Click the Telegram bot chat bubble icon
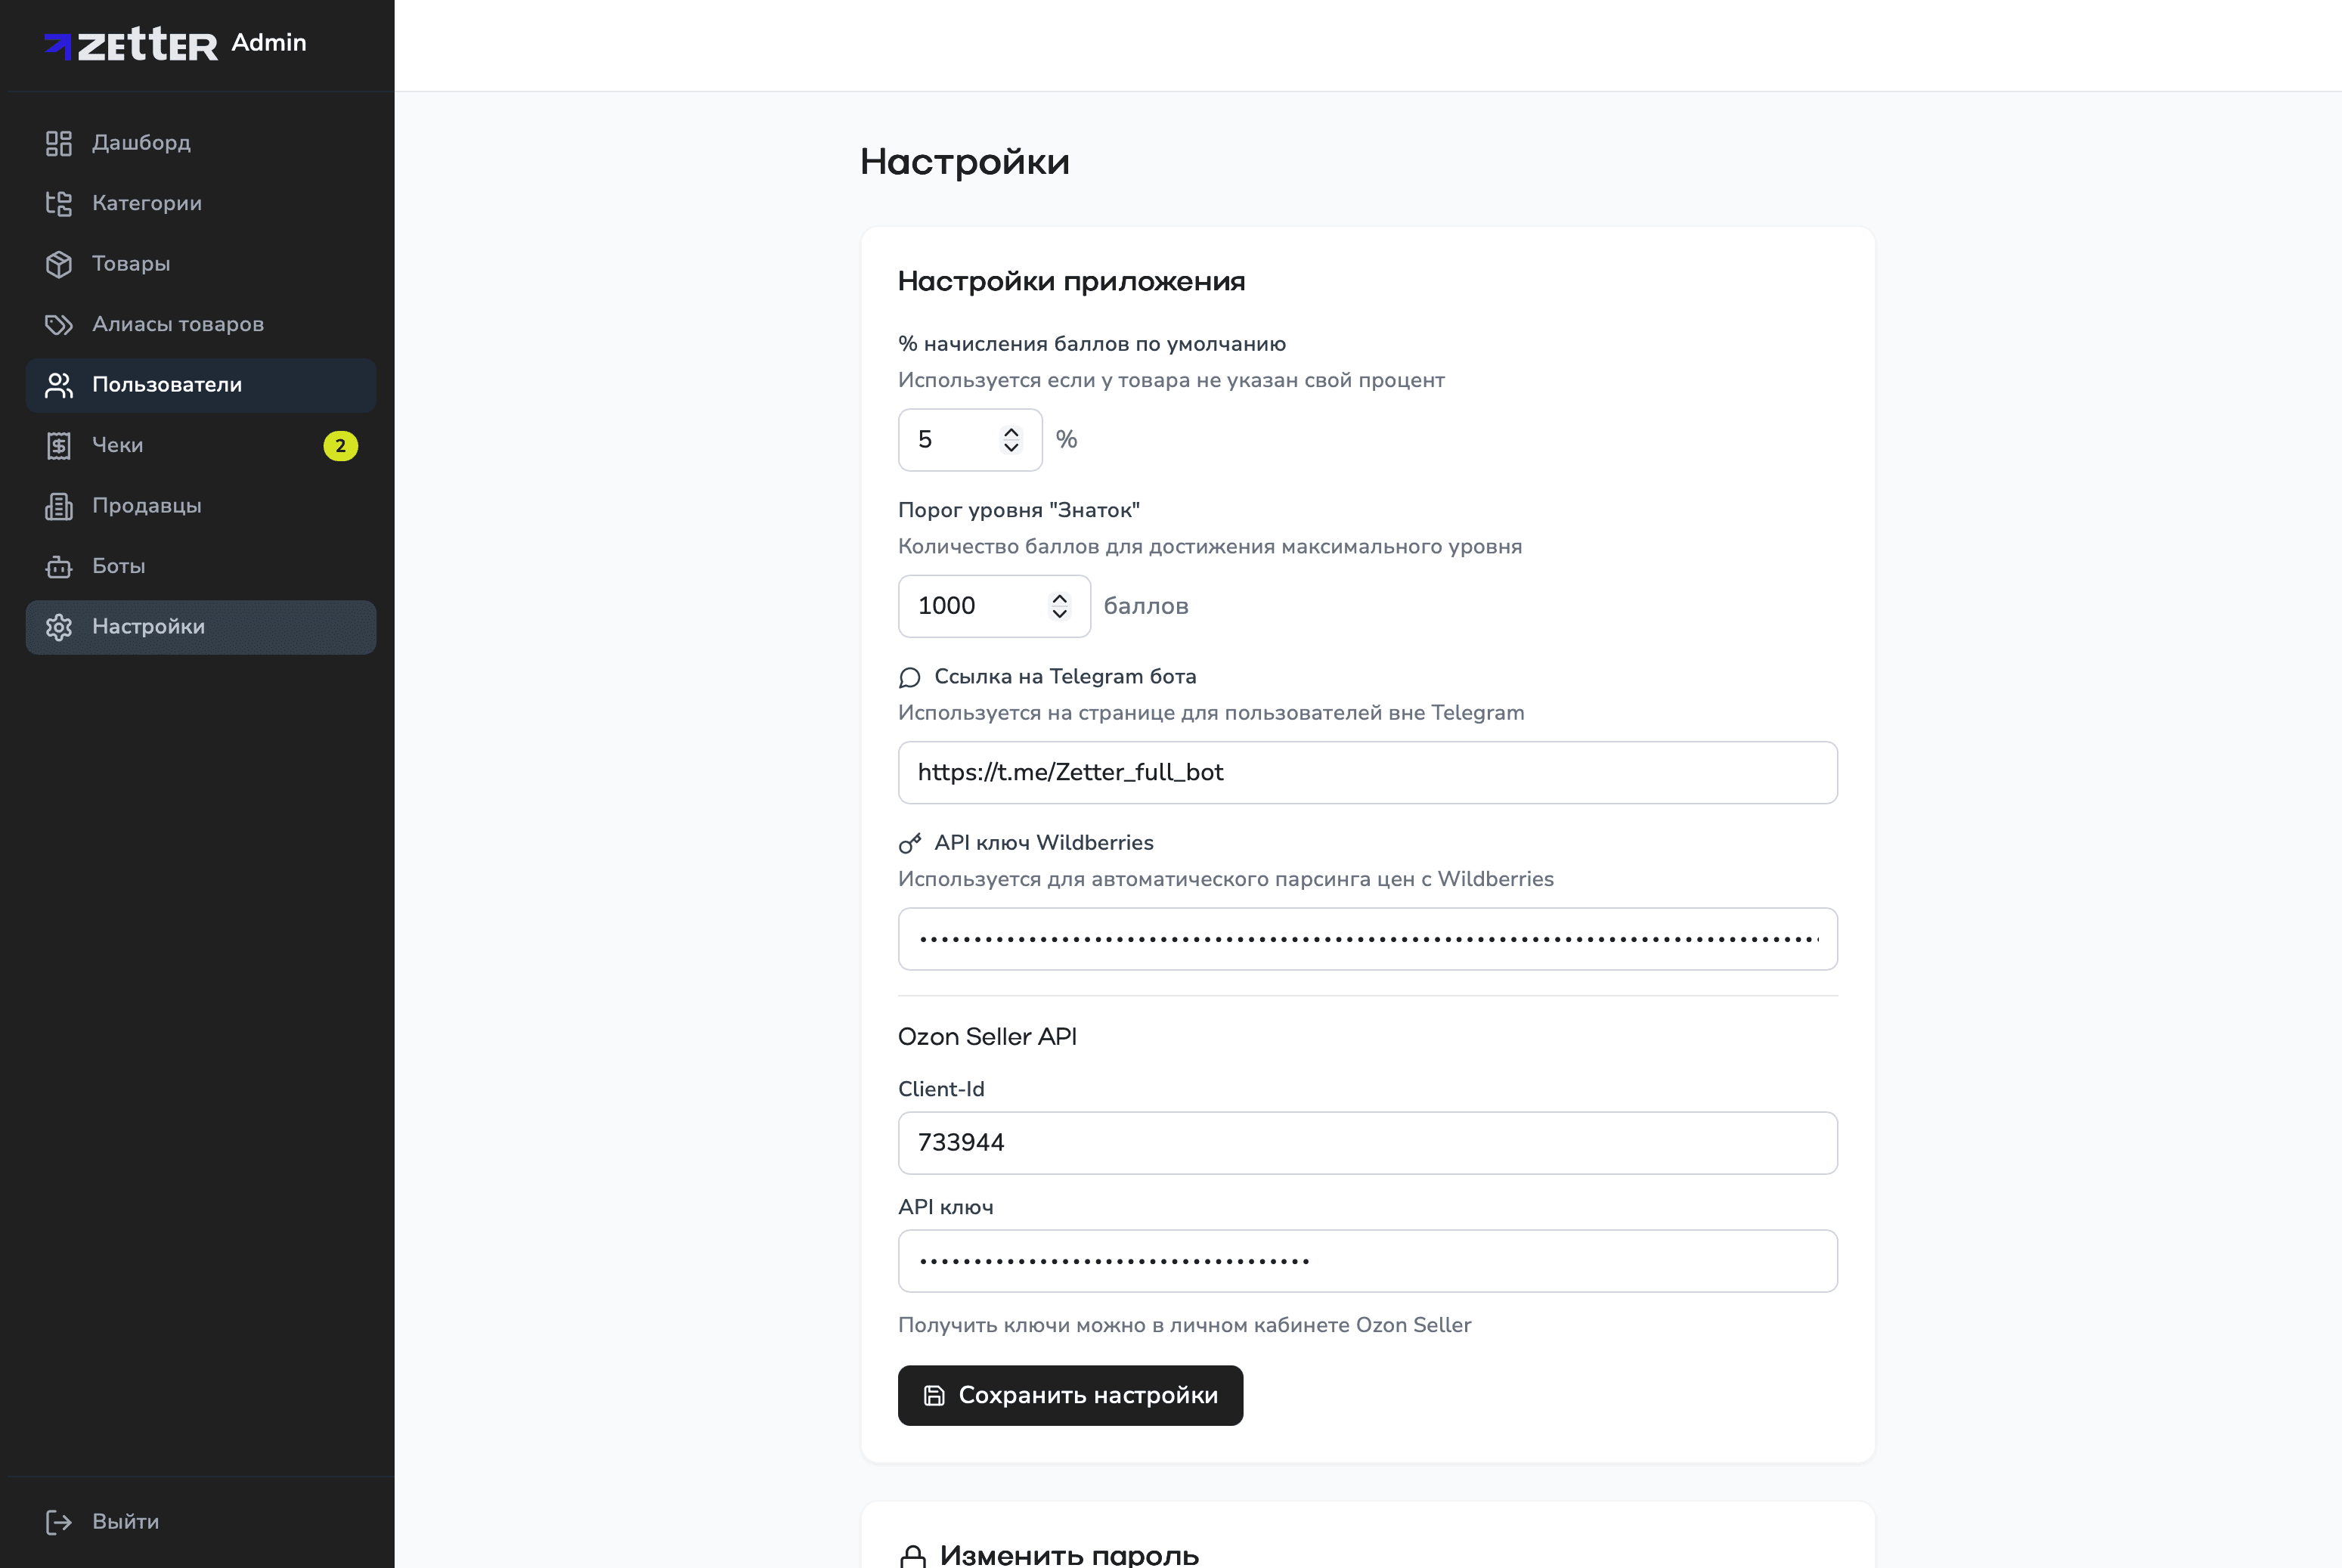Screen dimensions: 2342x1568 910,677
